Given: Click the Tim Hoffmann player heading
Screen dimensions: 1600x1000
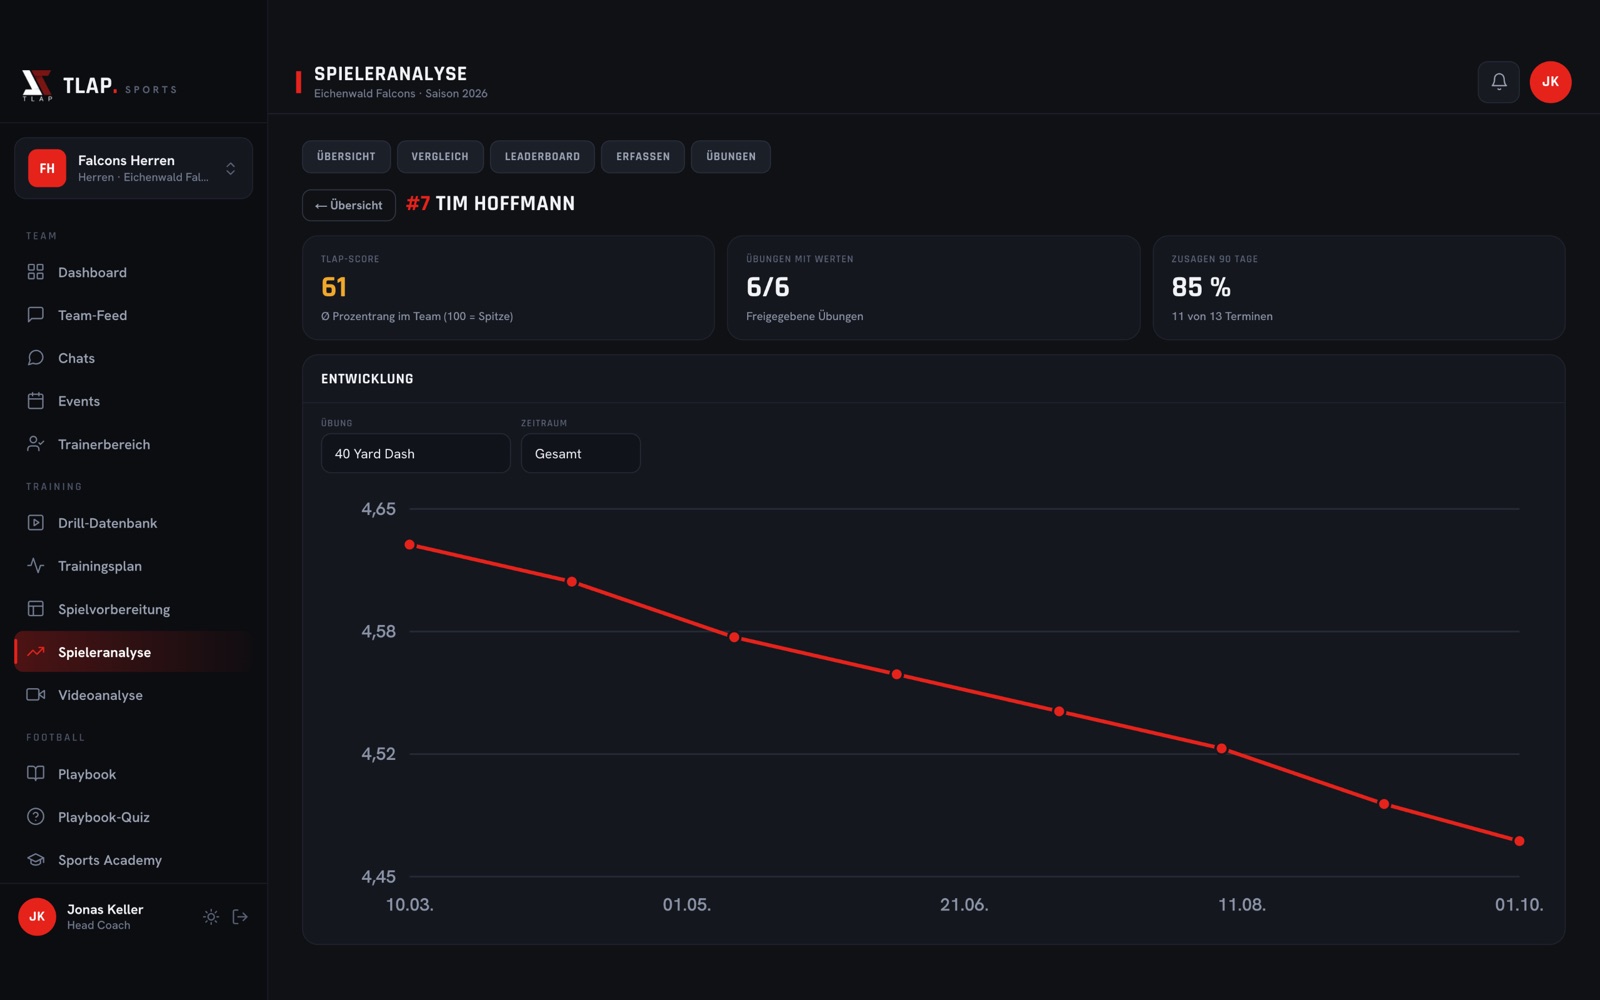Looking at the screenshot, I should 490,204.
